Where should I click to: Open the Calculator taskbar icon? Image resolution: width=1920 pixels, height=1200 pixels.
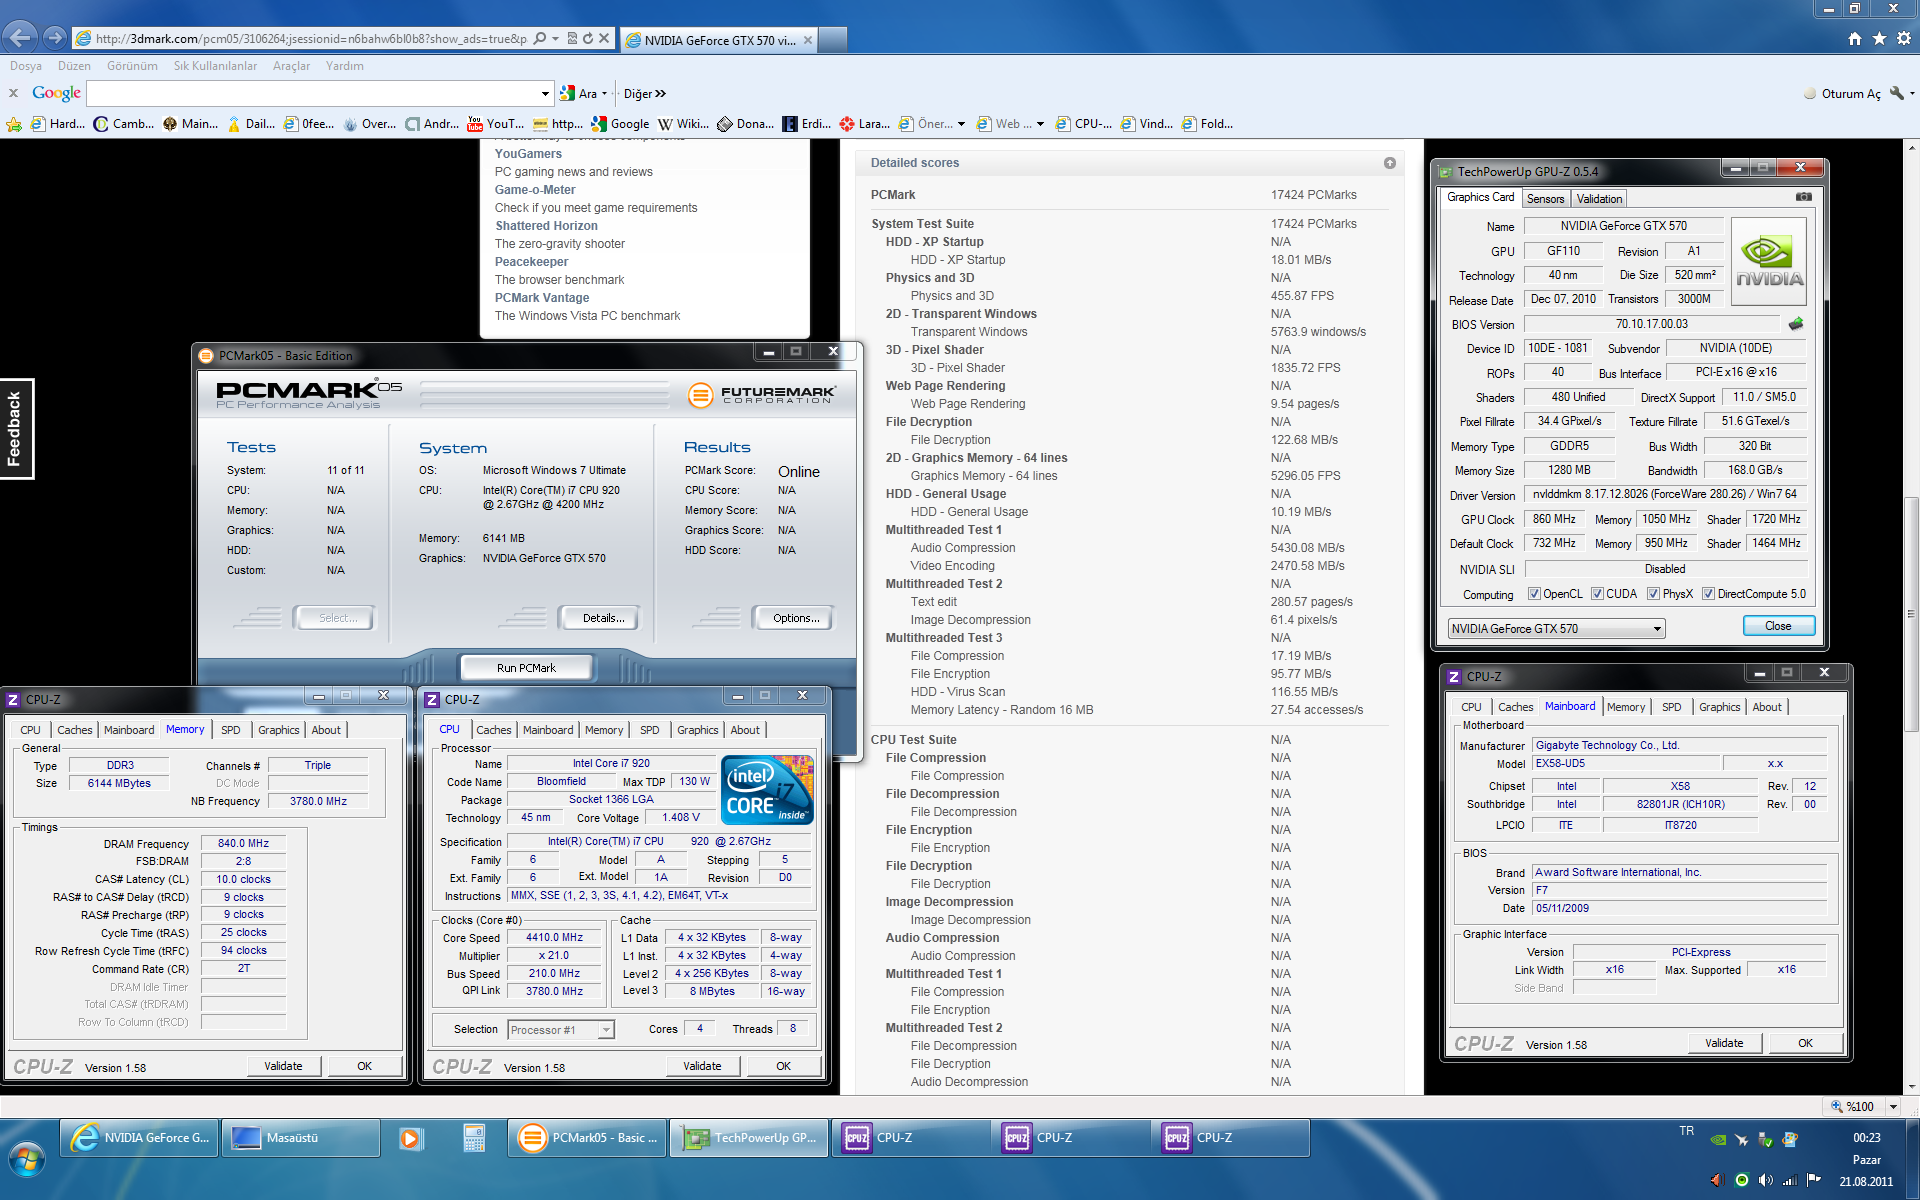tap(474, 1138)
